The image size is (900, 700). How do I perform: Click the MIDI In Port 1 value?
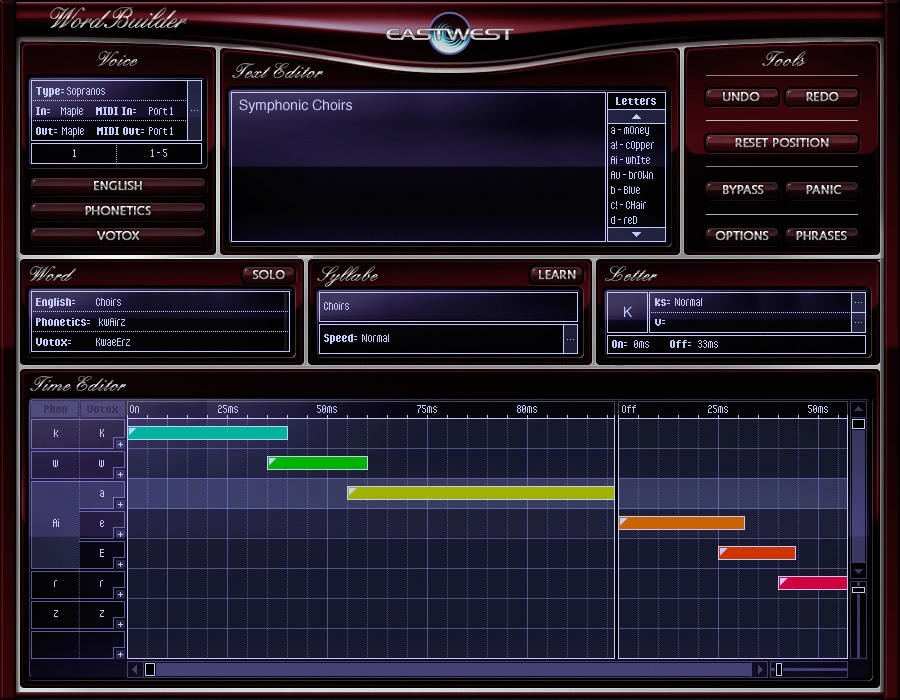[x=161, y=111]
